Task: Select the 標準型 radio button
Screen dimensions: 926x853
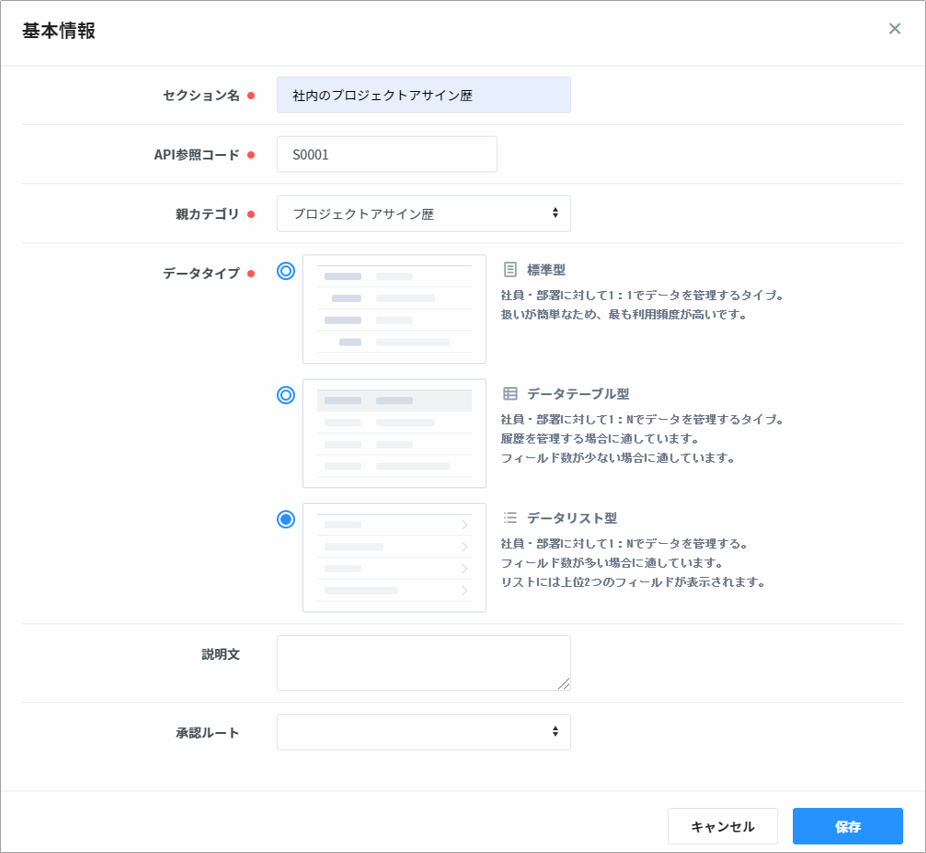Action: click(x=286, y=271)
